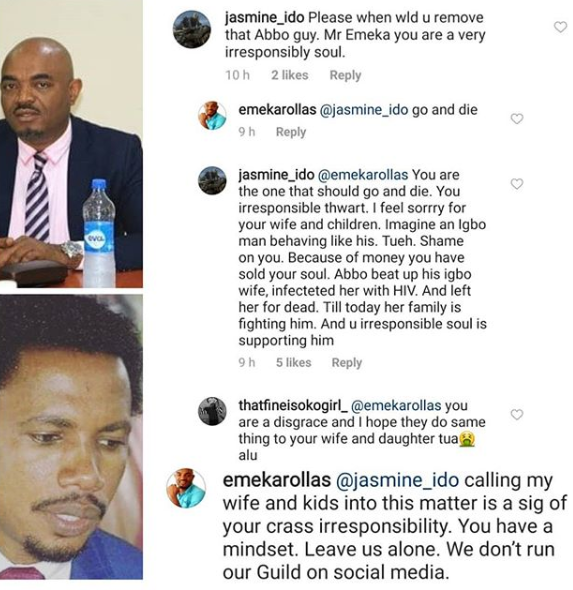Tap jasmine_ido avatar on the long reply
The image size is (573, 590).
pyautogui.click(x=212, y=180)
